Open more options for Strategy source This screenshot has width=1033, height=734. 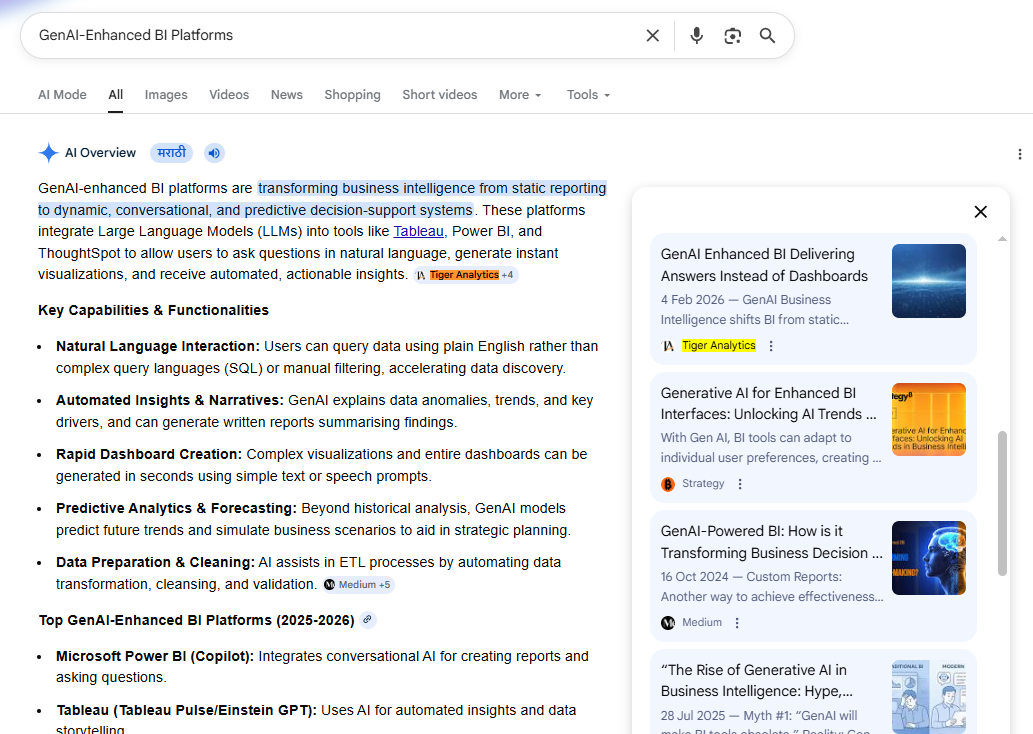click(740, 484)
